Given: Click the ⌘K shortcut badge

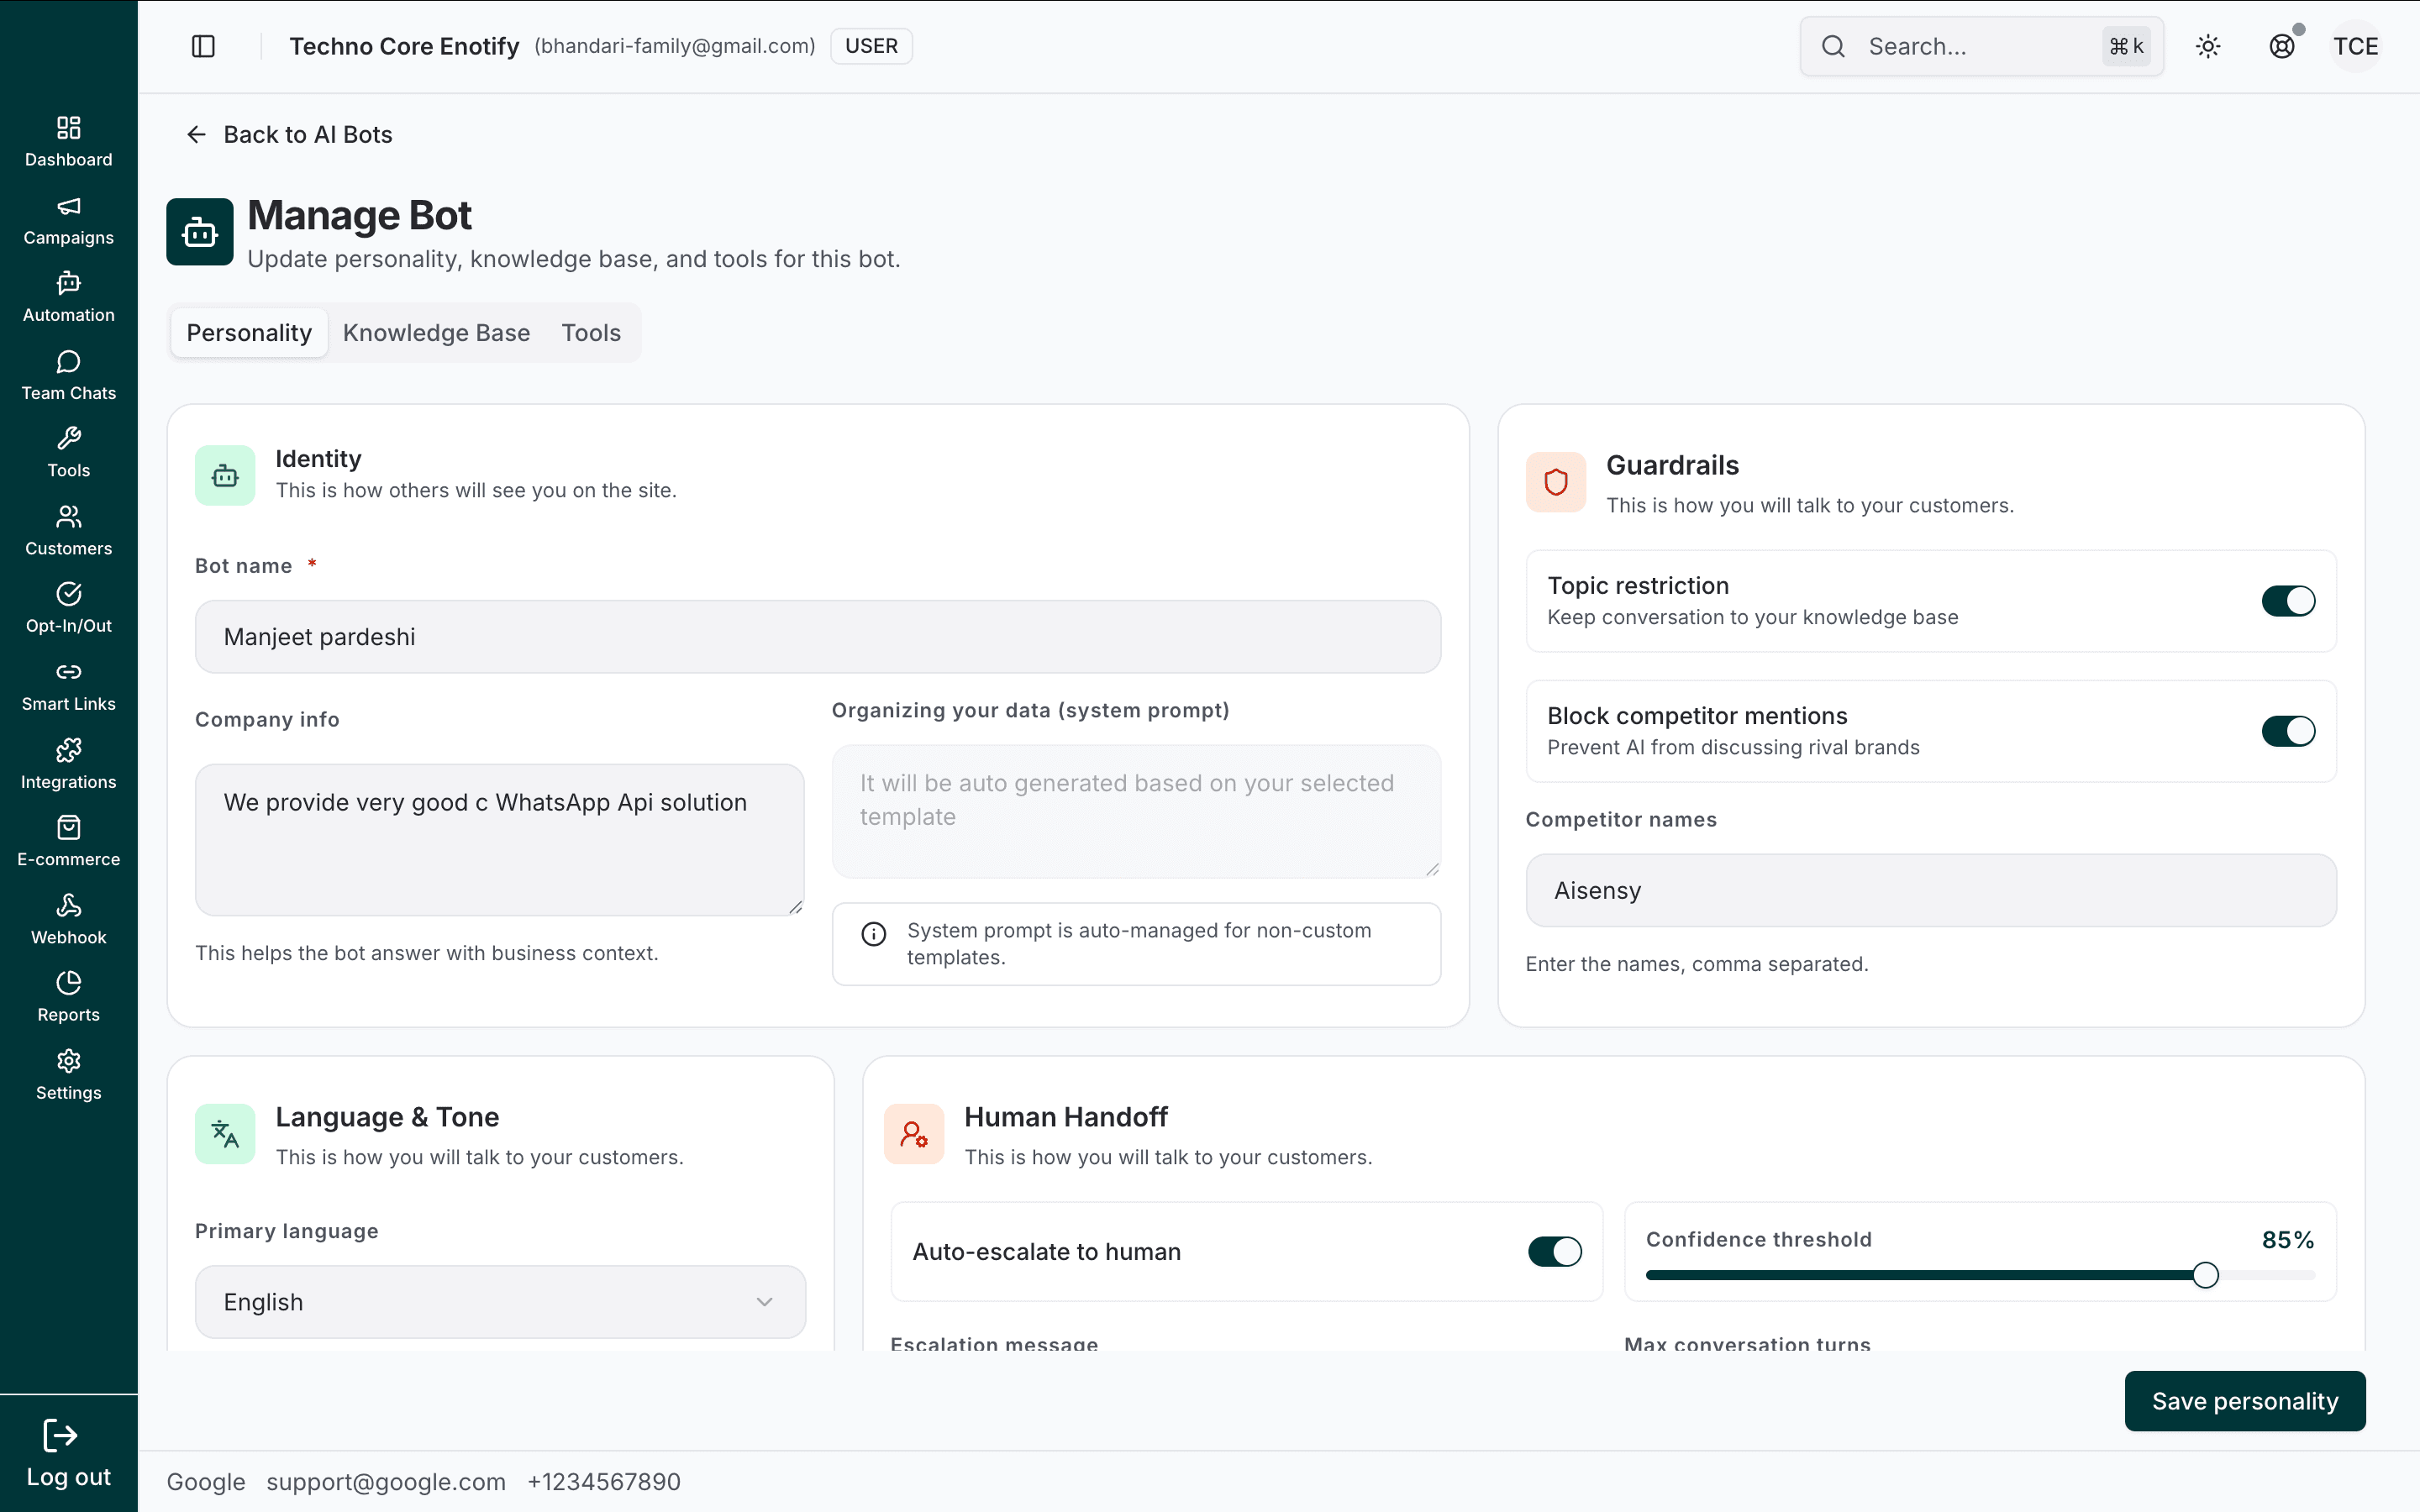Looking at the screenshot, I should (x=2126, y=46).
